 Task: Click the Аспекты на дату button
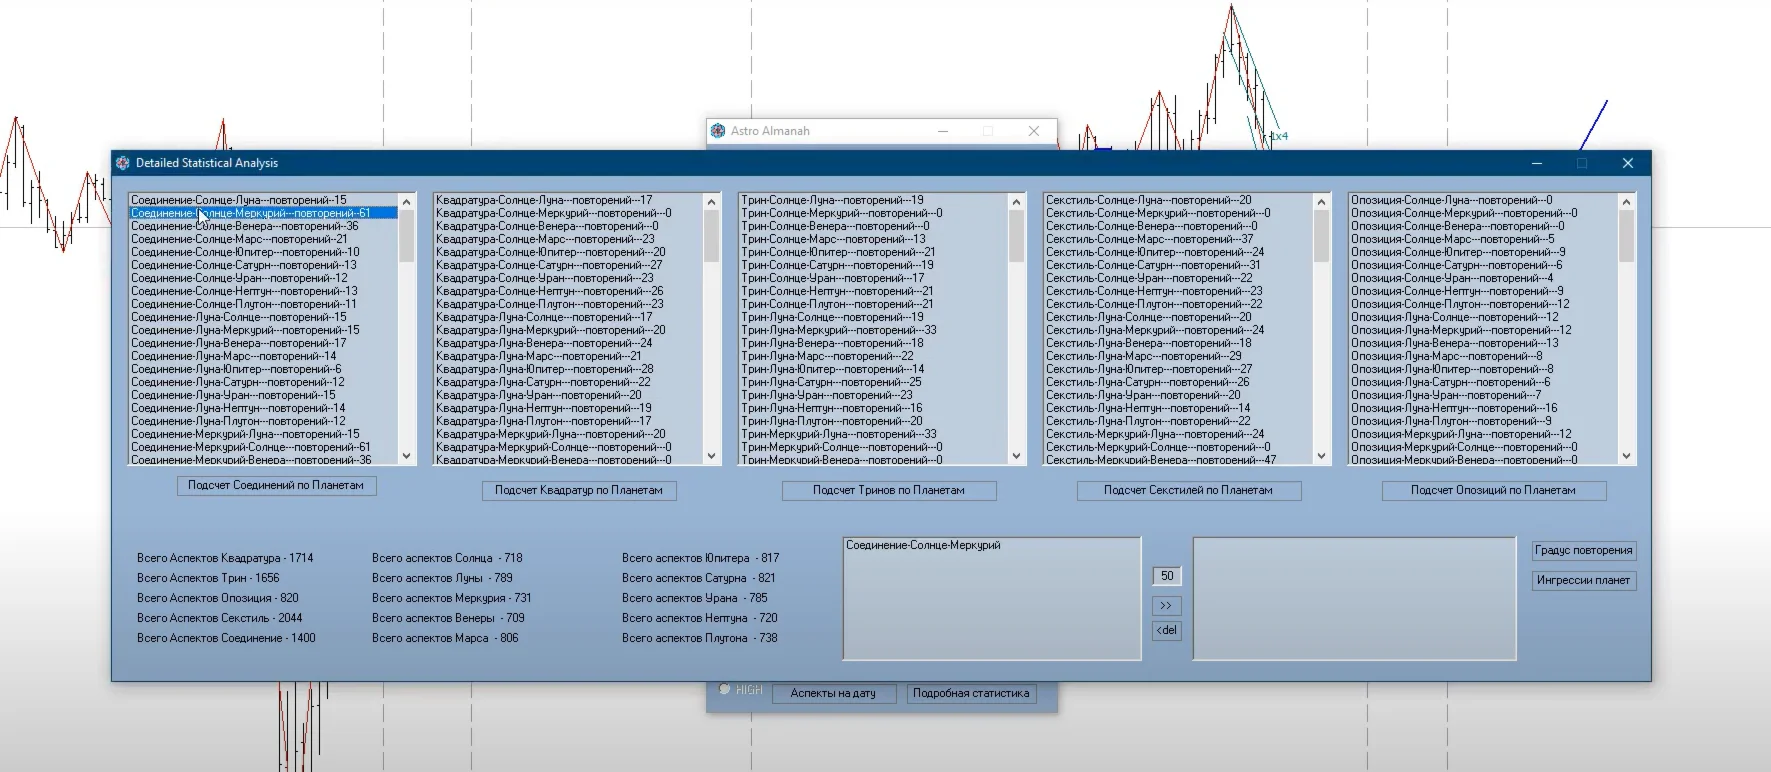pos(832,693)
